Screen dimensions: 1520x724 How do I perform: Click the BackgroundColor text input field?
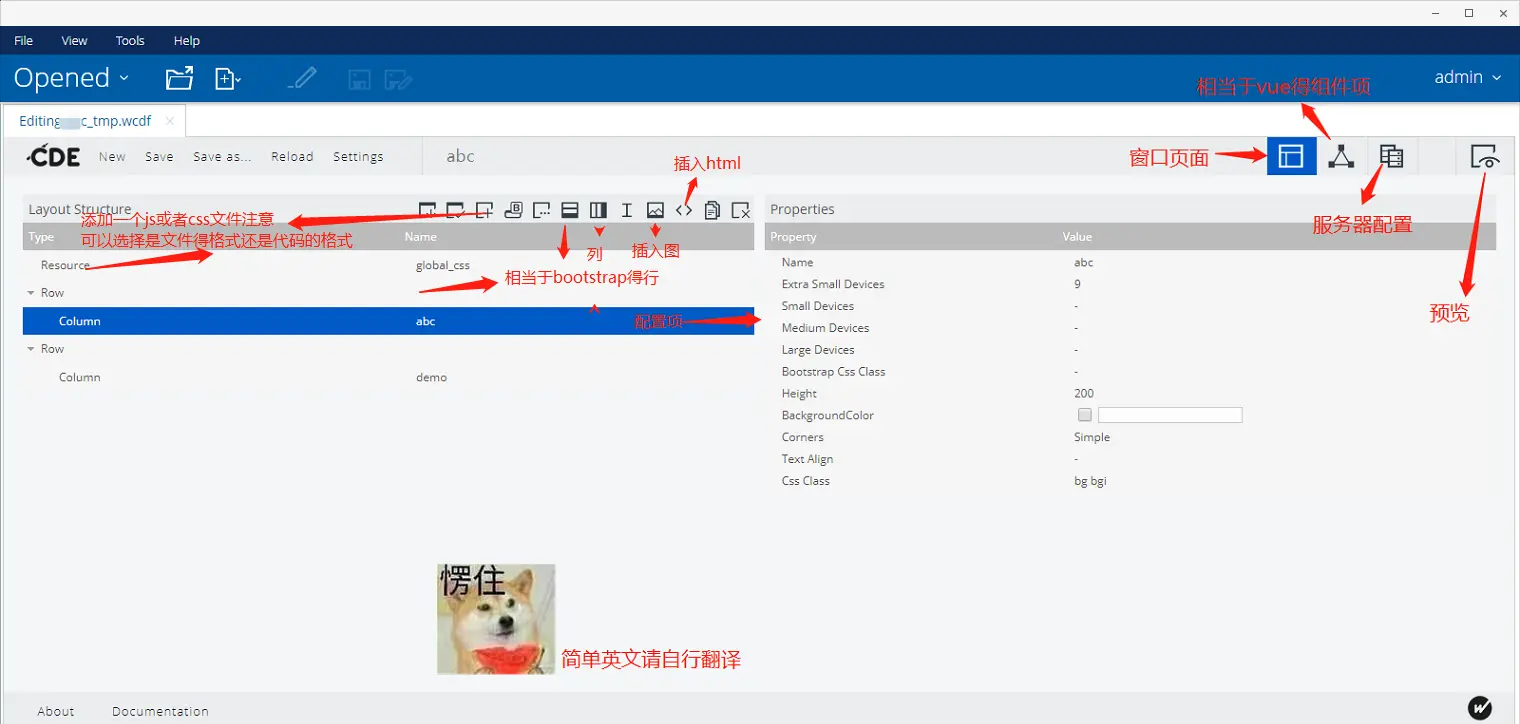point(1170,415)
